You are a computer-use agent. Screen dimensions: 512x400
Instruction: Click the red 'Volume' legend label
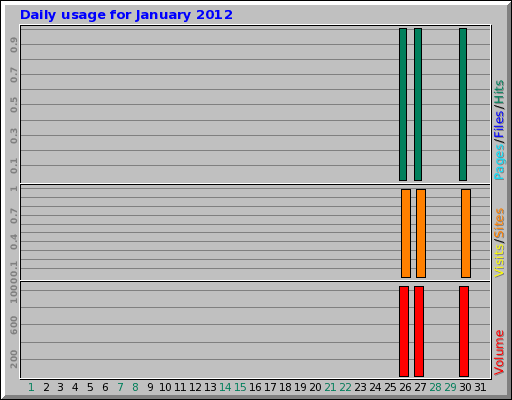point(499,352)
